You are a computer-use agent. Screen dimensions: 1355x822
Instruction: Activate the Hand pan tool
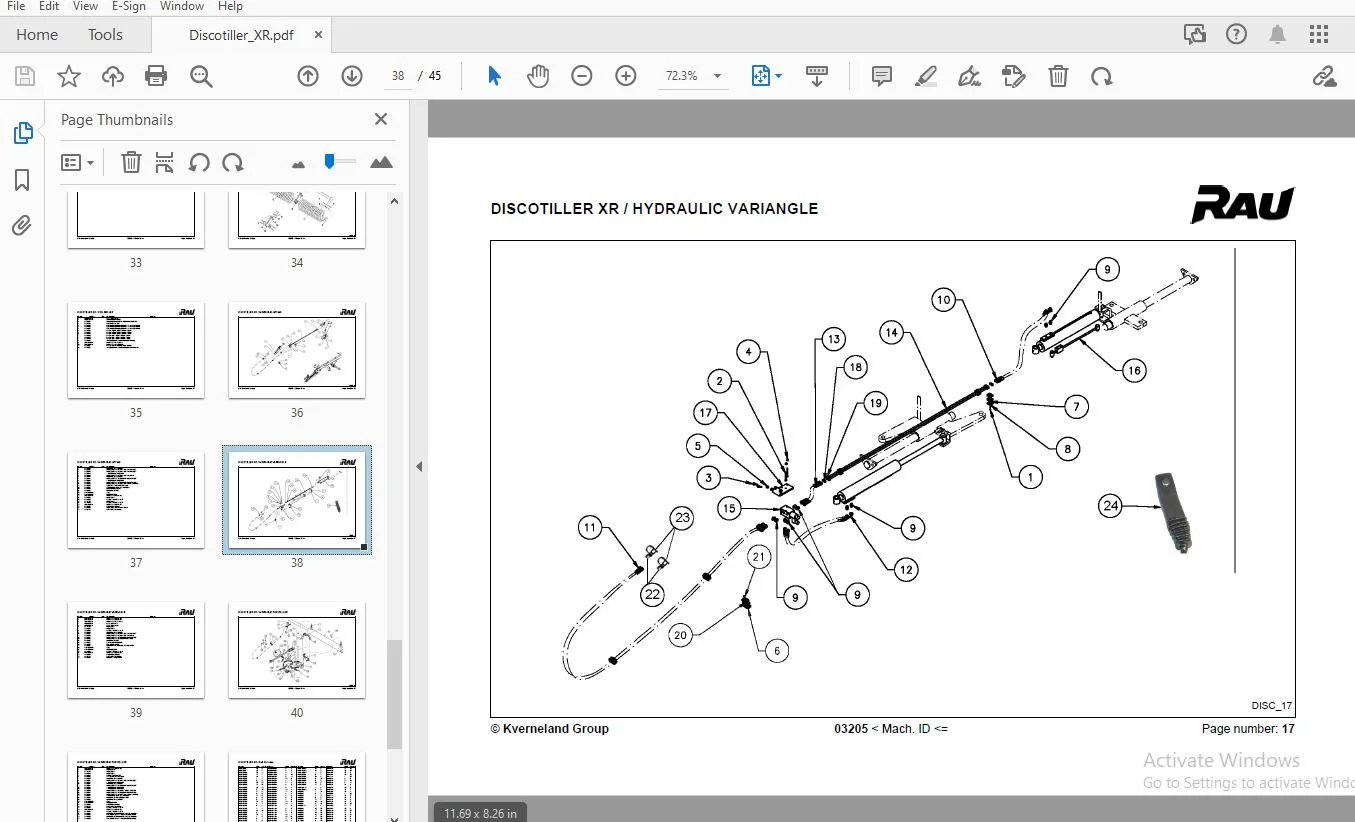538,76
